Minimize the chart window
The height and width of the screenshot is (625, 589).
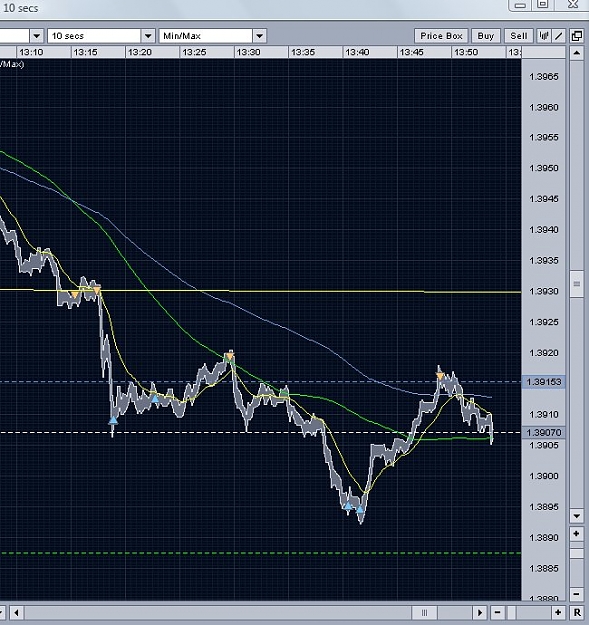(520, 5)
